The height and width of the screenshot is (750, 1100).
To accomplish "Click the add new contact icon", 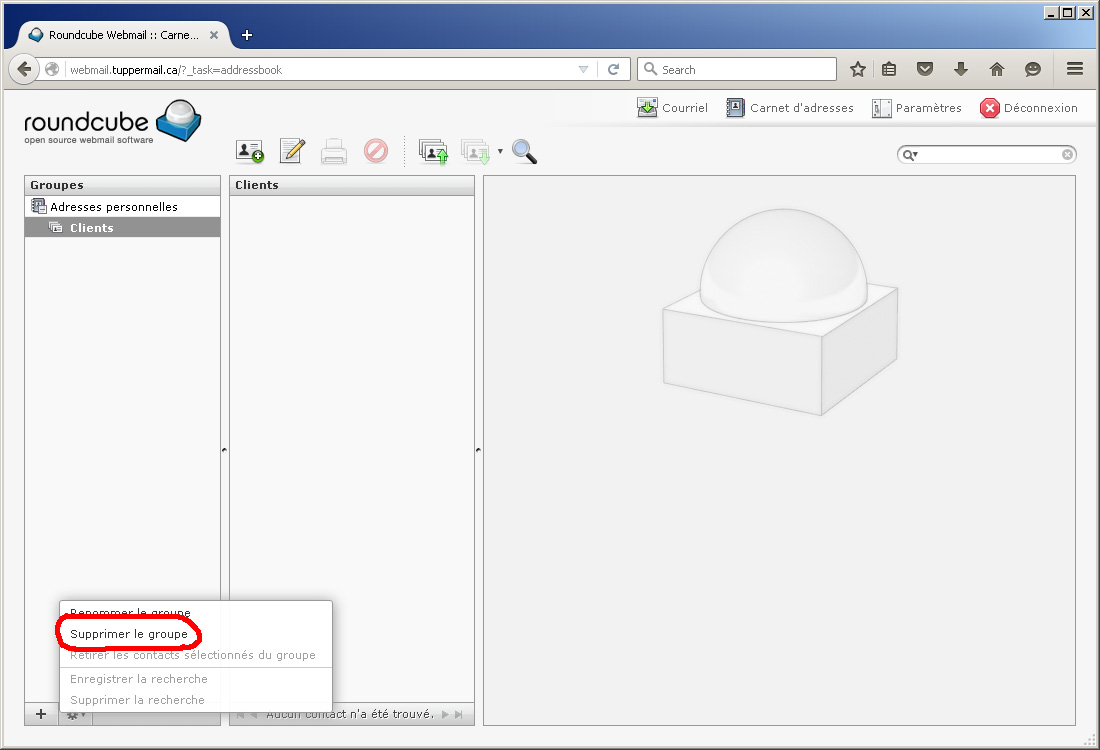I will pyautogui.click(x=249, y=151).
